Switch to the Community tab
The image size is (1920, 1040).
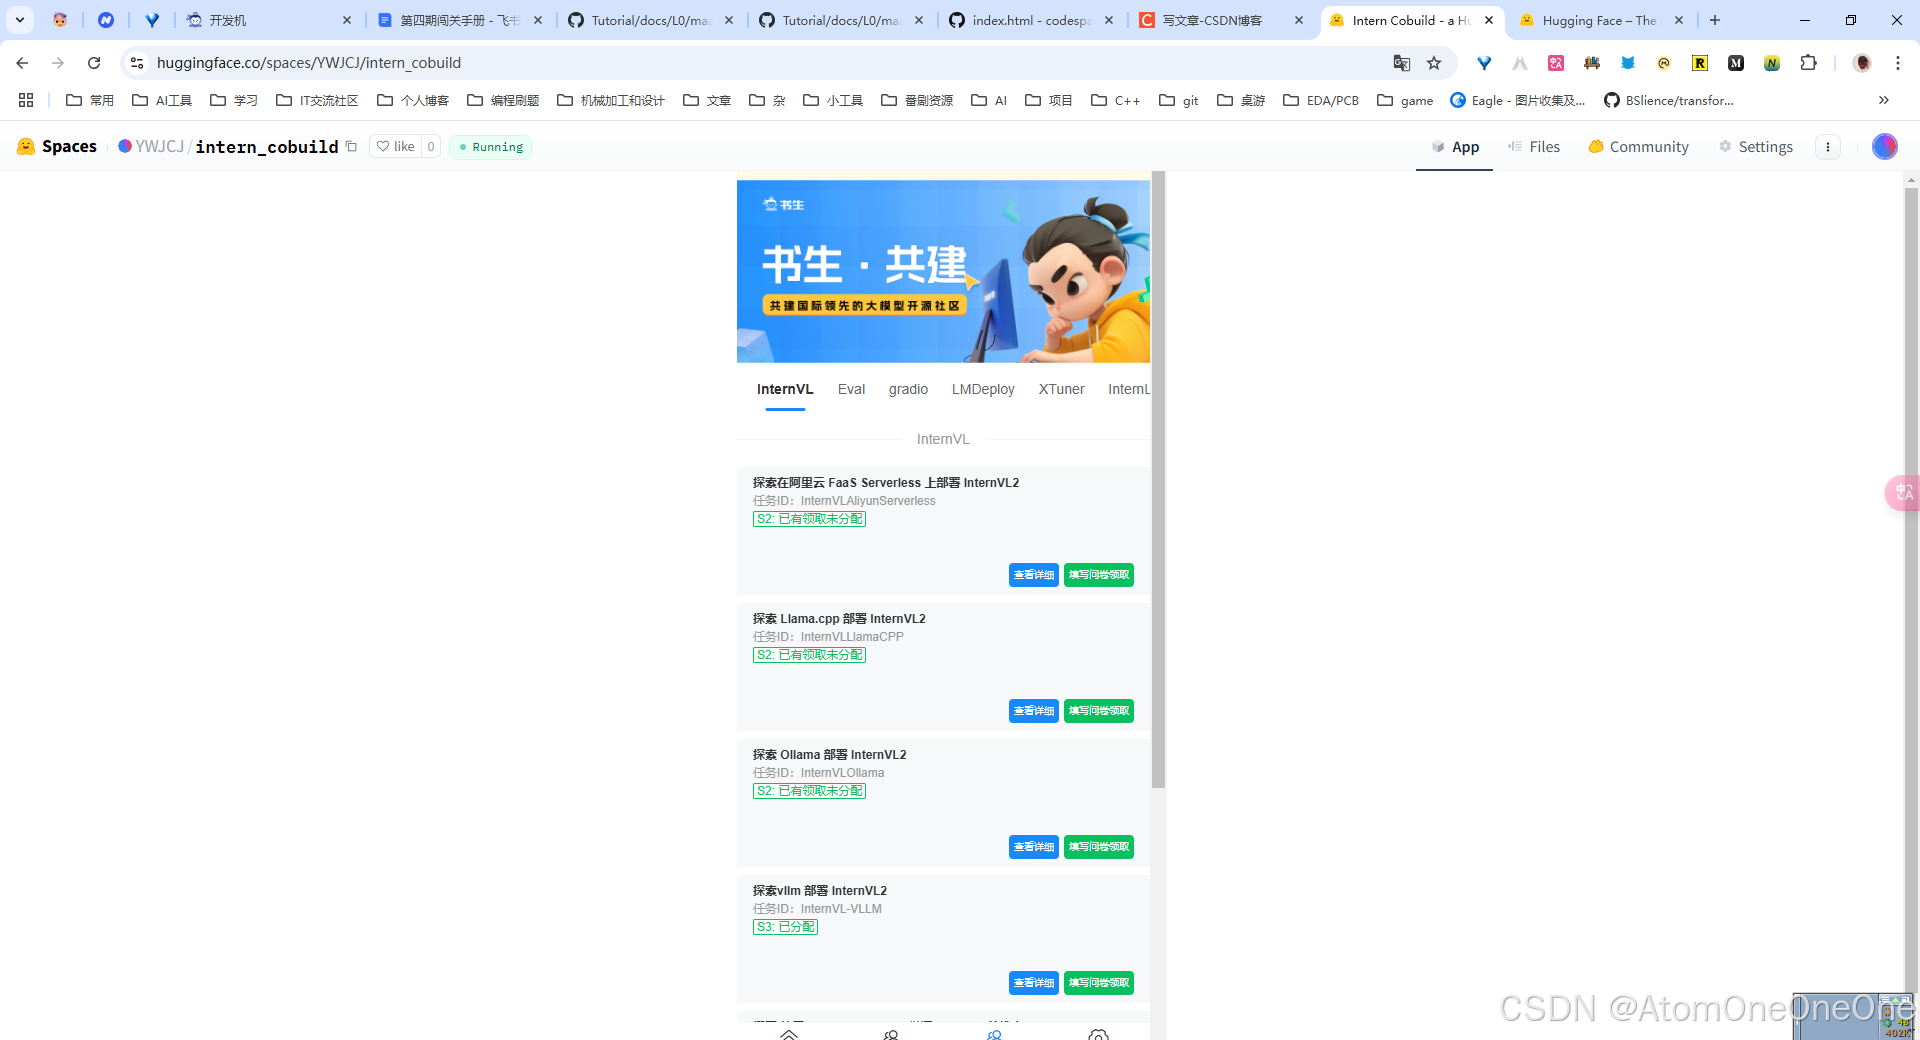point(1638,146)
